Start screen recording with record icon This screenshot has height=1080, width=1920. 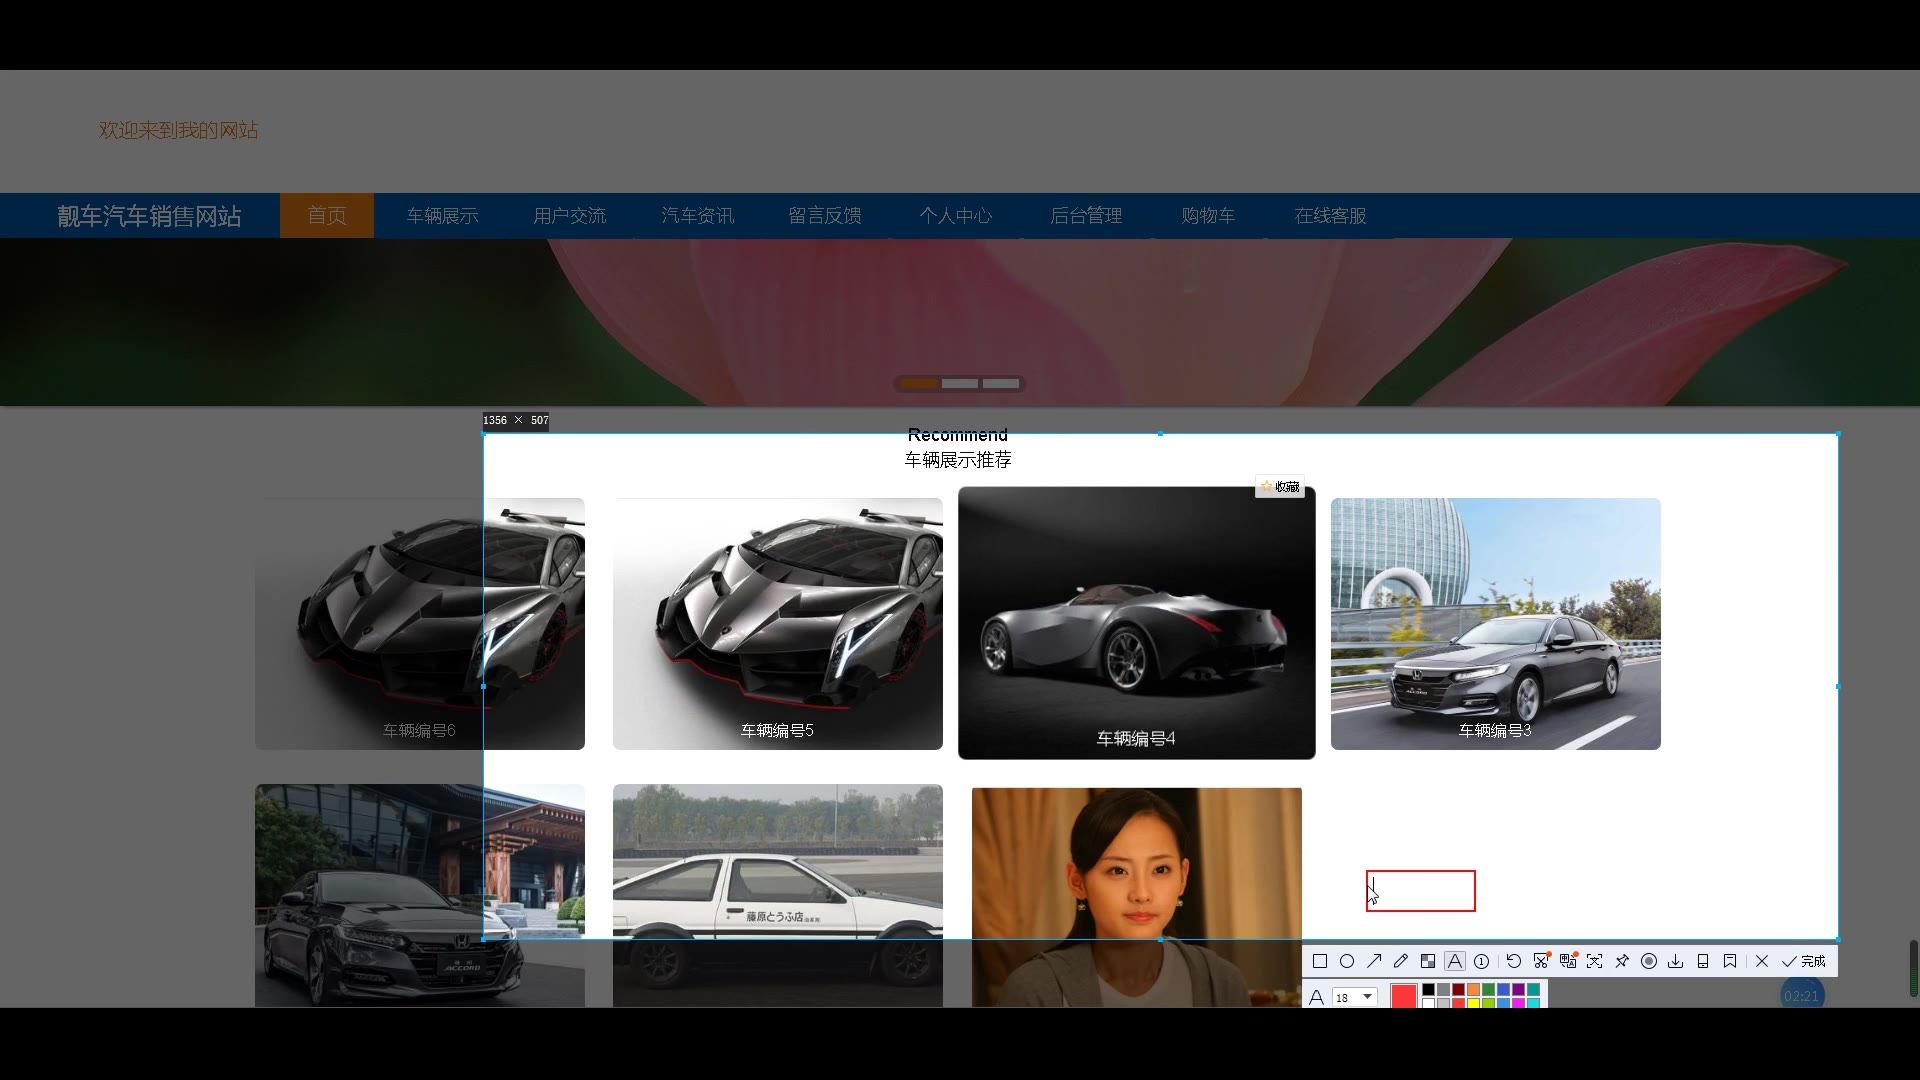[1649, 961]
